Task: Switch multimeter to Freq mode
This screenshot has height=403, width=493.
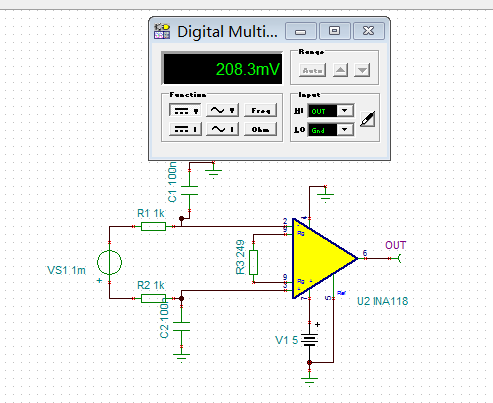Action: pos(260,110)
